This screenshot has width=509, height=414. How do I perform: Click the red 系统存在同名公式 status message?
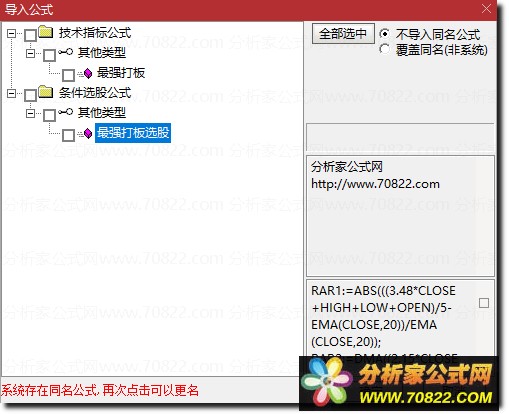click(x=100, y=390)
